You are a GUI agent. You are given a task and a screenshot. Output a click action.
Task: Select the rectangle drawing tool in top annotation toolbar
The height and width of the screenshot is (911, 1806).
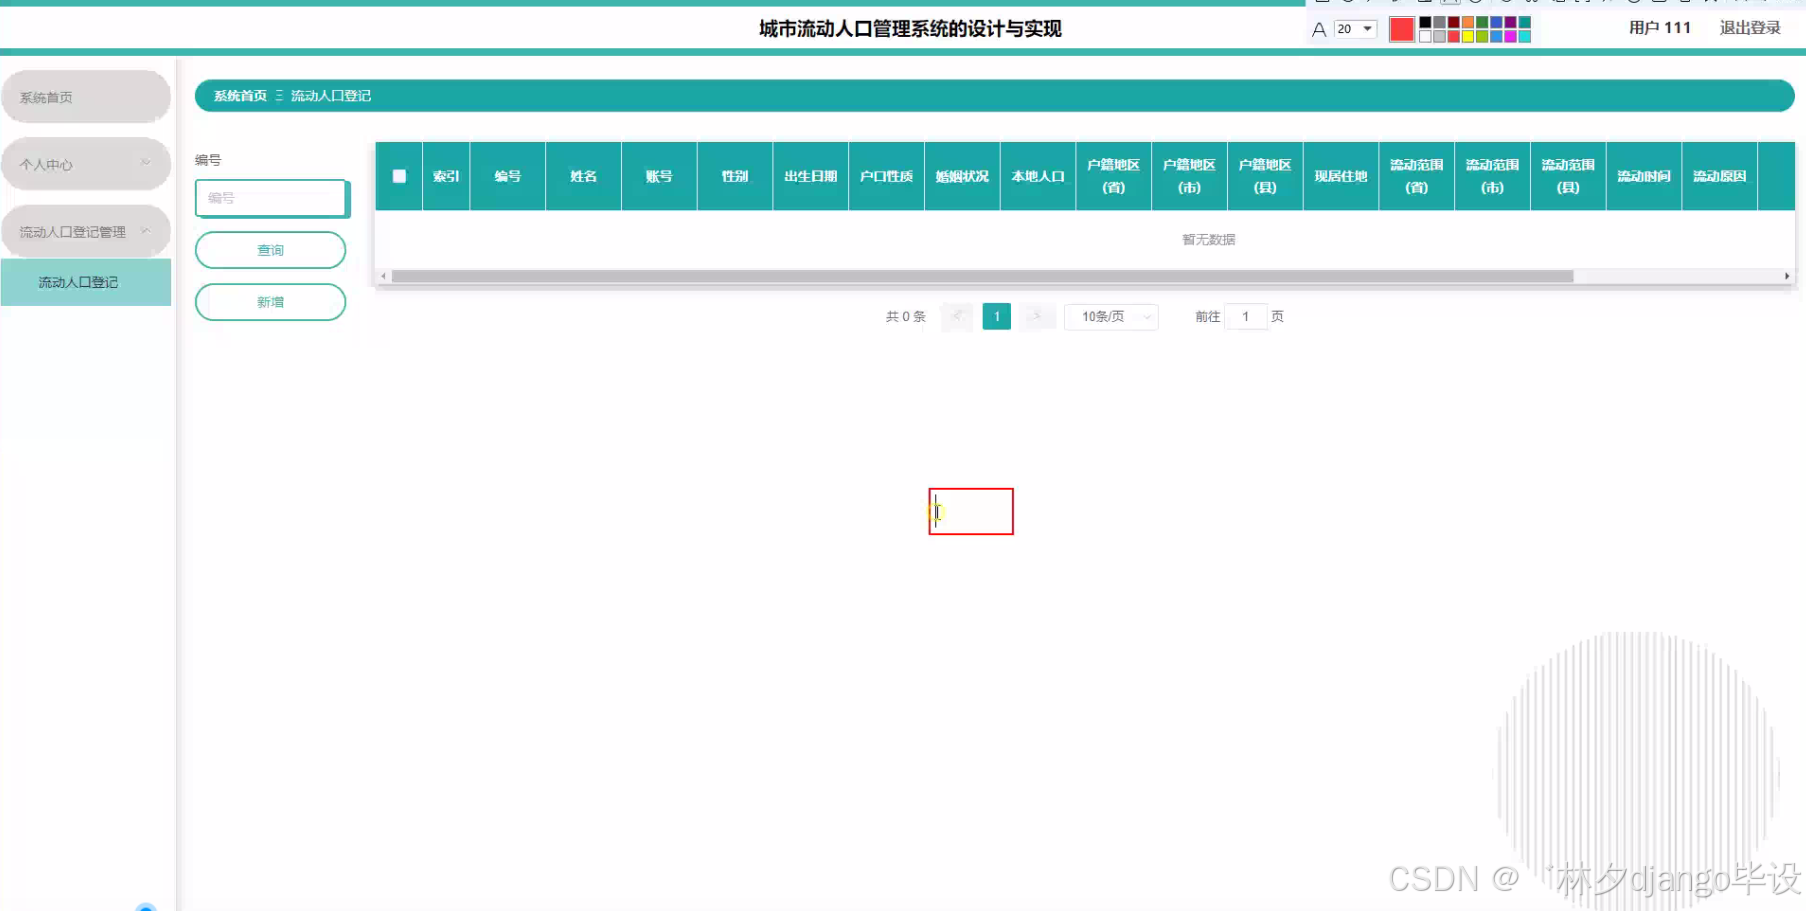1322,4
